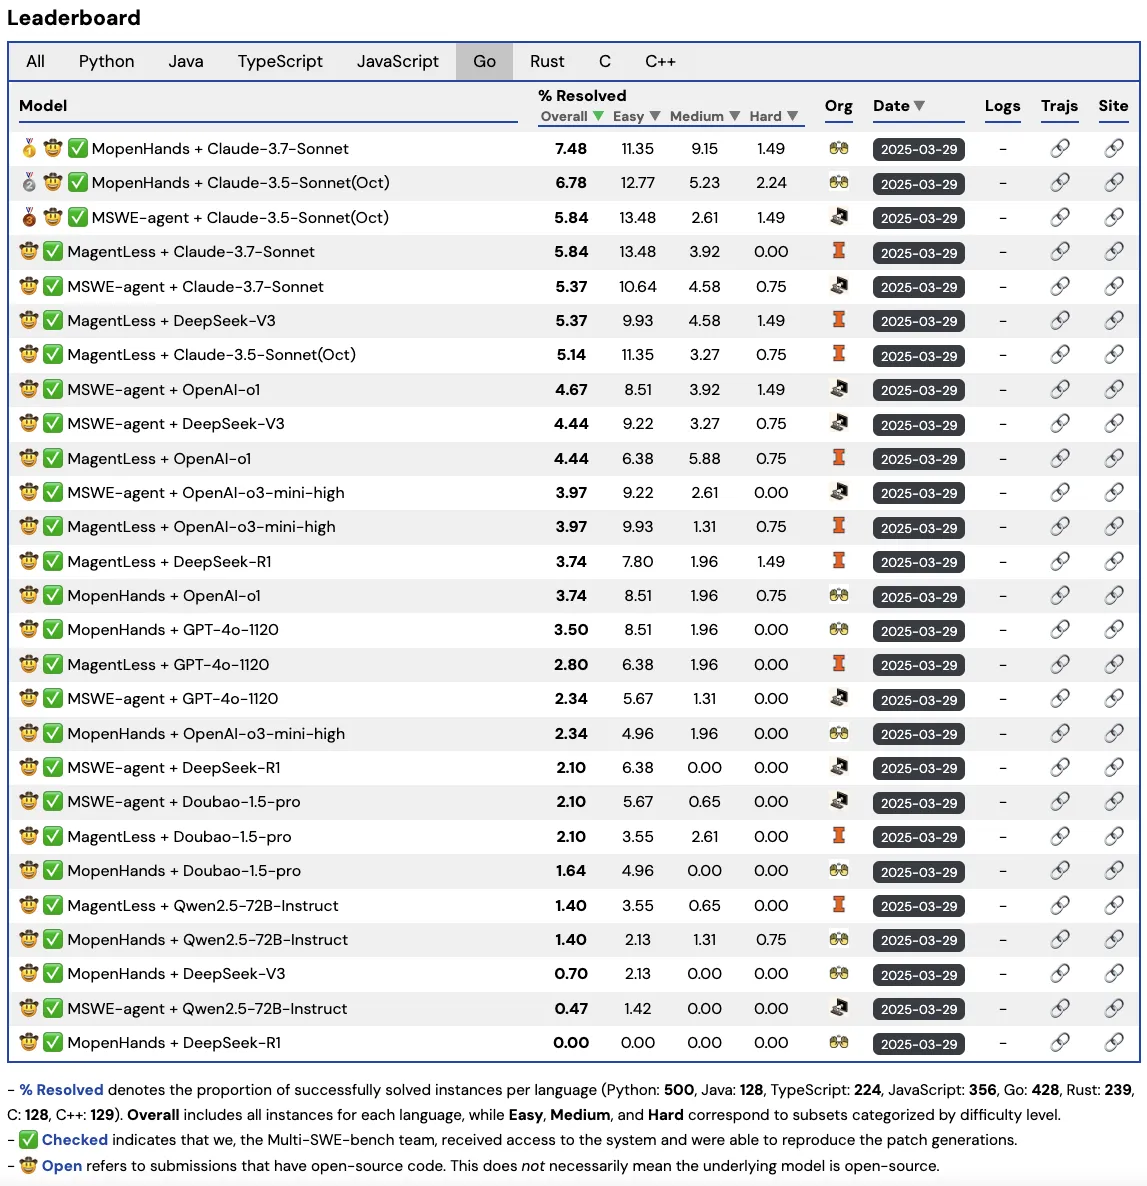This screenshot has width=1147, height=1186.
Task: Open Site link for MagentLess + Claude-3.5-Sonnet(Oct)
Action: [1113, 354]
